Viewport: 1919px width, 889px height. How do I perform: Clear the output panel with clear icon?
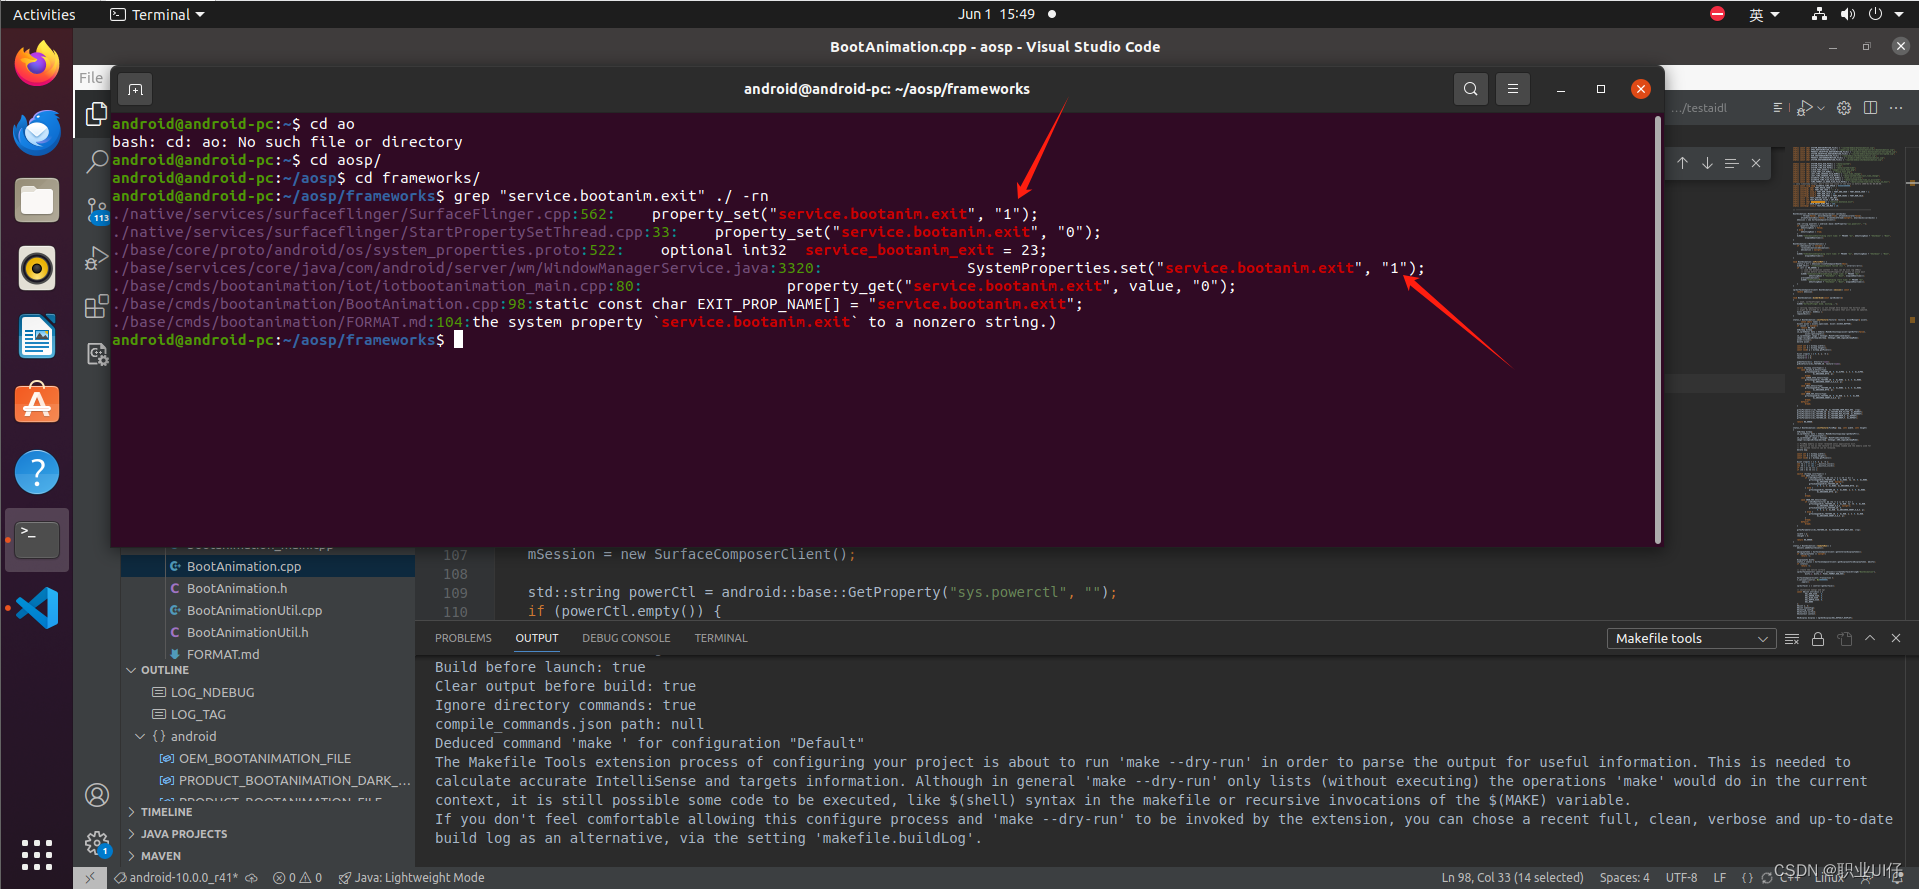pyautogui.click(x=1792, y=639)
